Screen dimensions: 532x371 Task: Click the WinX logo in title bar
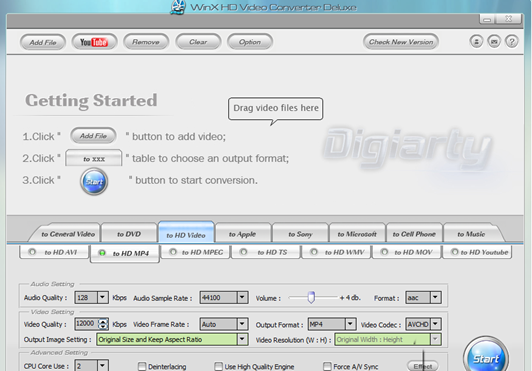178,7
